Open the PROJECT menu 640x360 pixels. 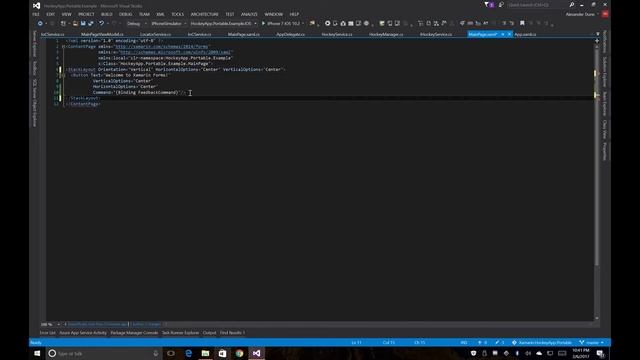click(x=86, y=14)
